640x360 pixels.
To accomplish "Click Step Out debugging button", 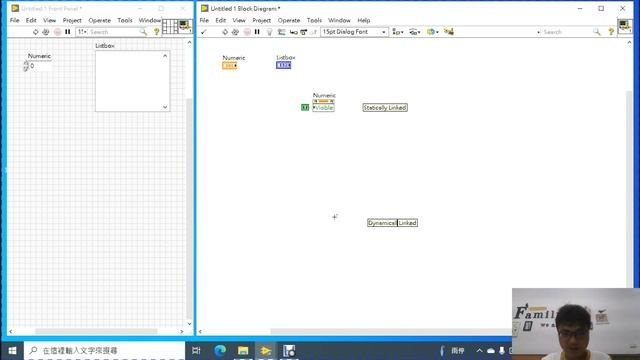I will [313, 32].
